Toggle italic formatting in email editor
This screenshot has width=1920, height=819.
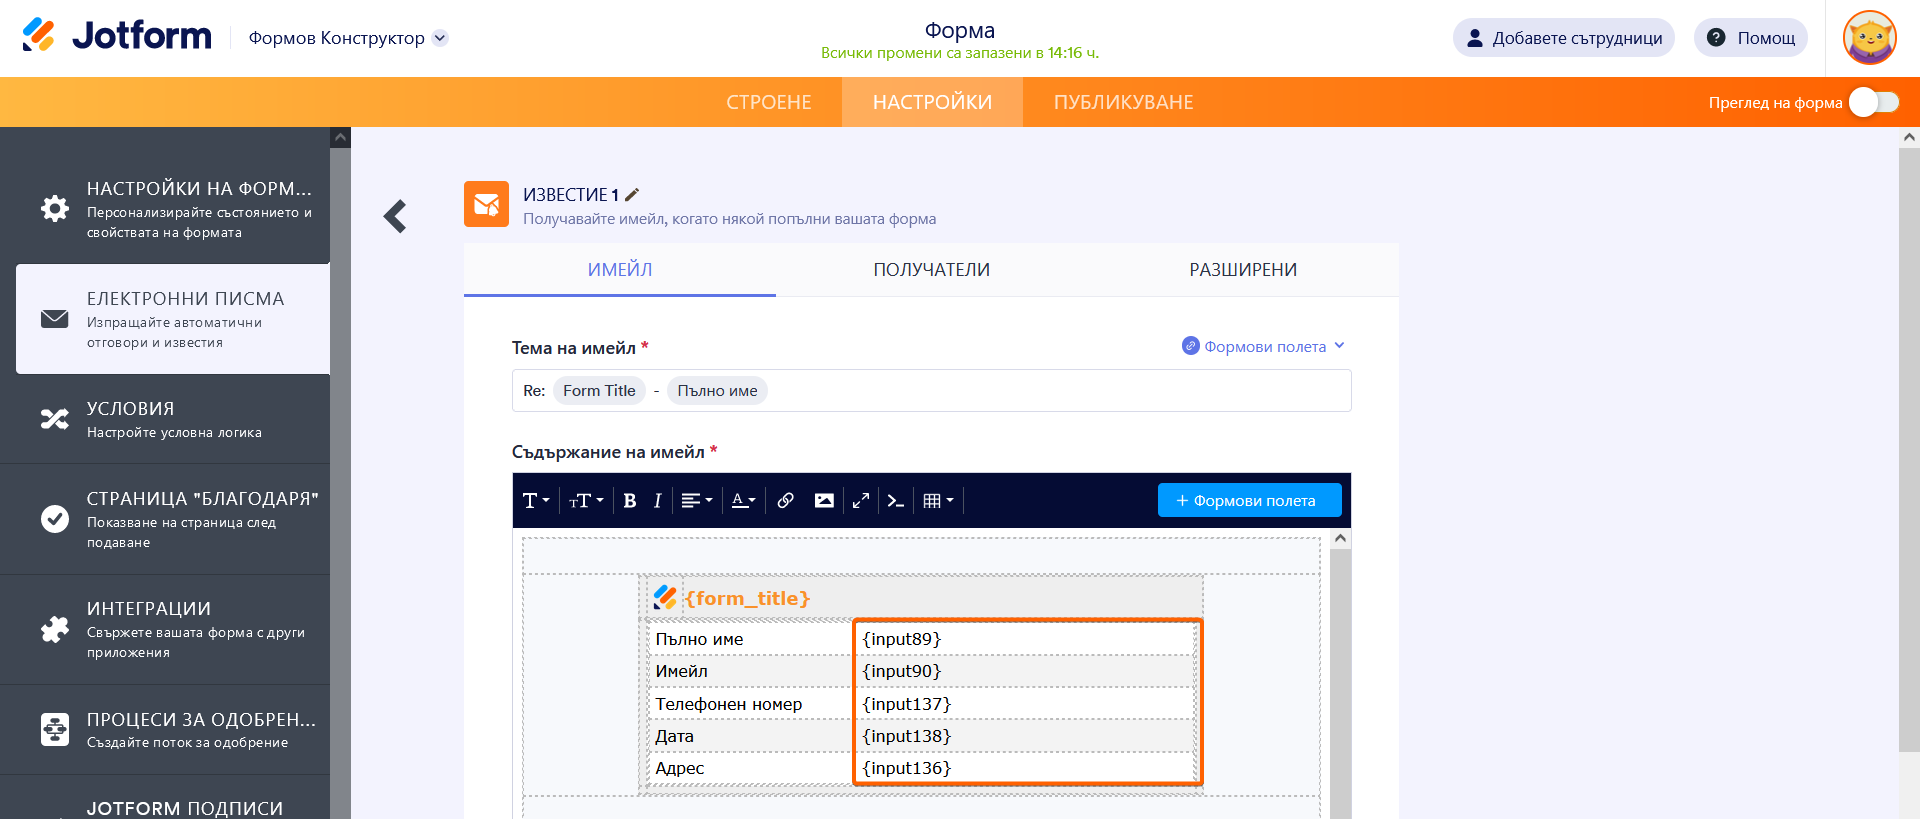657,501
